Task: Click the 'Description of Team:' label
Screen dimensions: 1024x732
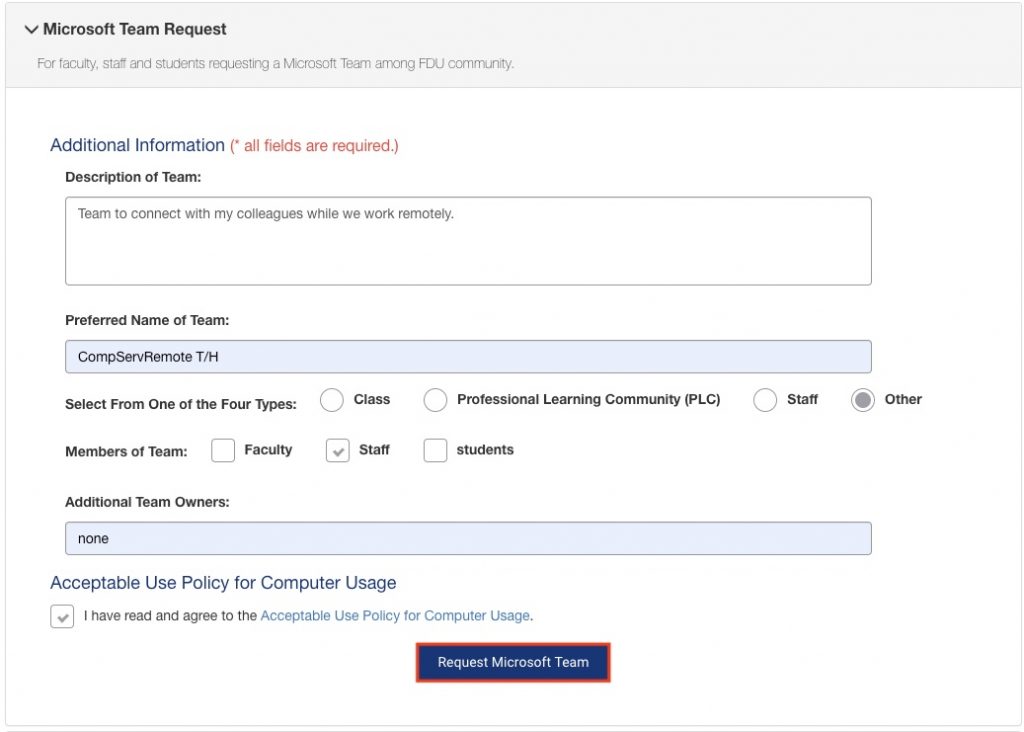Action: [133, 177]
